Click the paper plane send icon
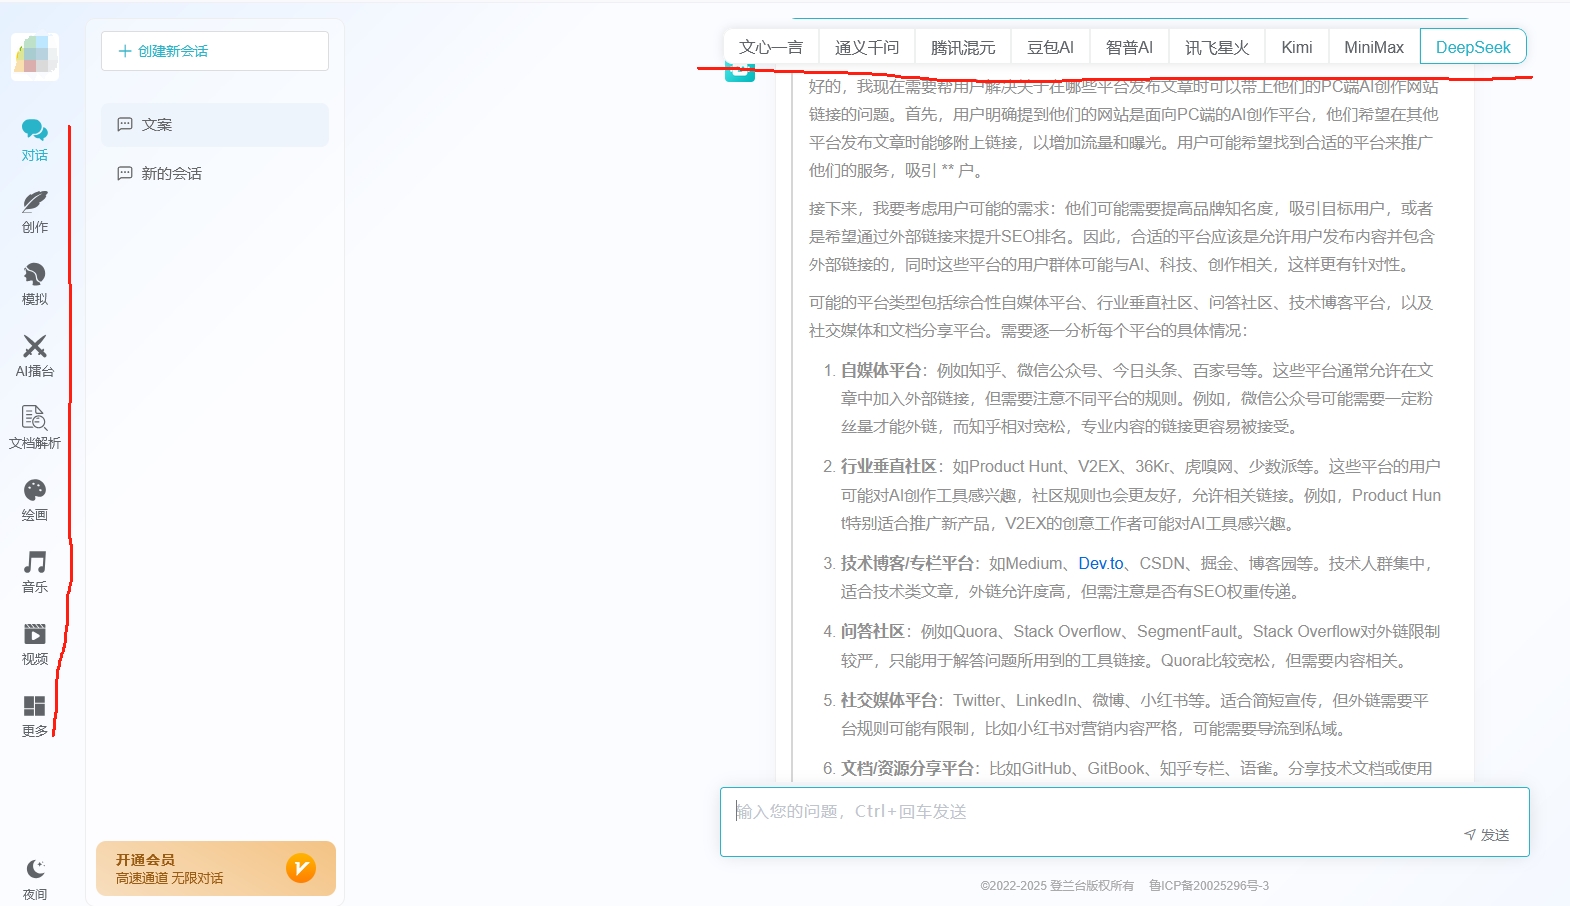The image size is (1570, 906). tap(1470, 835)
